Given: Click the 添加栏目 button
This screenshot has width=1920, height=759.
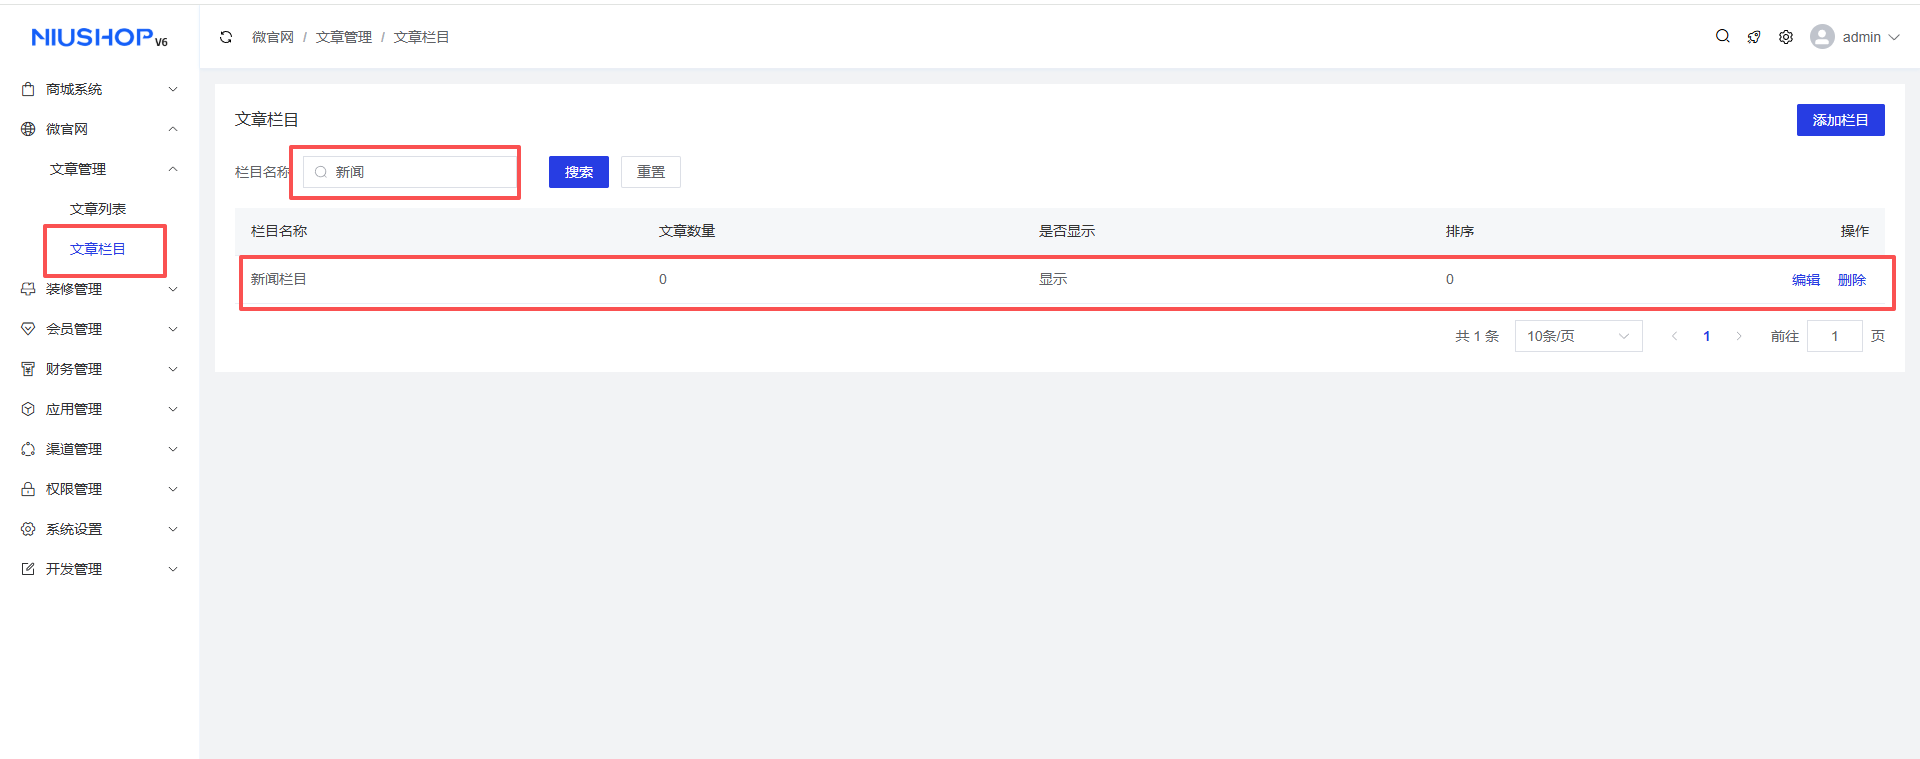Looking at the screenshot, I should point(1840,120).
